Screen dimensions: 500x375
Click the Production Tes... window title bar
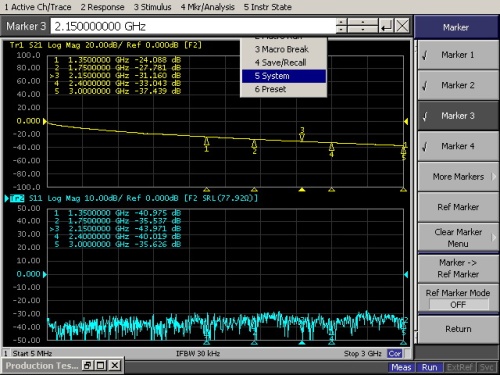tap(42, 366)
